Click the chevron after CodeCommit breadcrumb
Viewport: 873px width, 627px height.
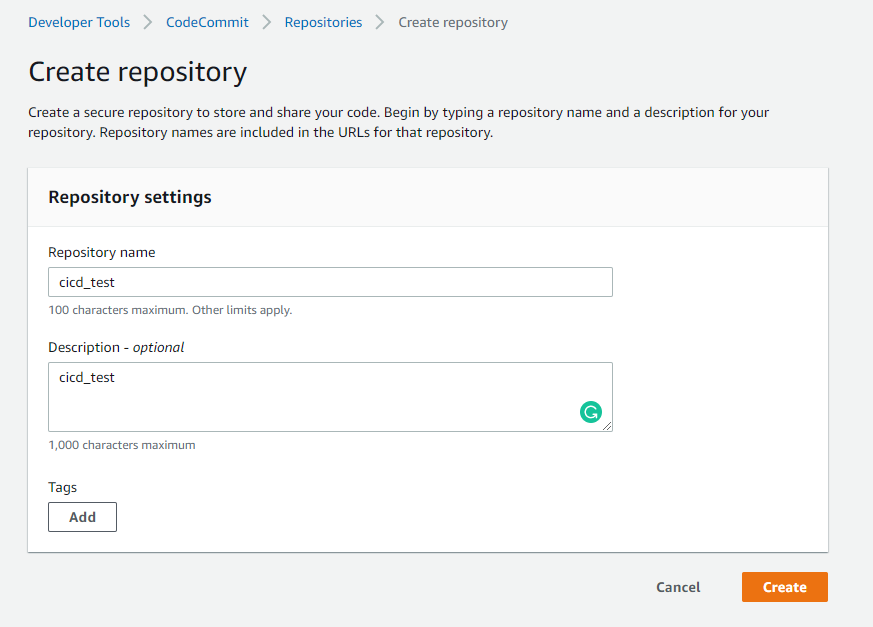point(267,22)
